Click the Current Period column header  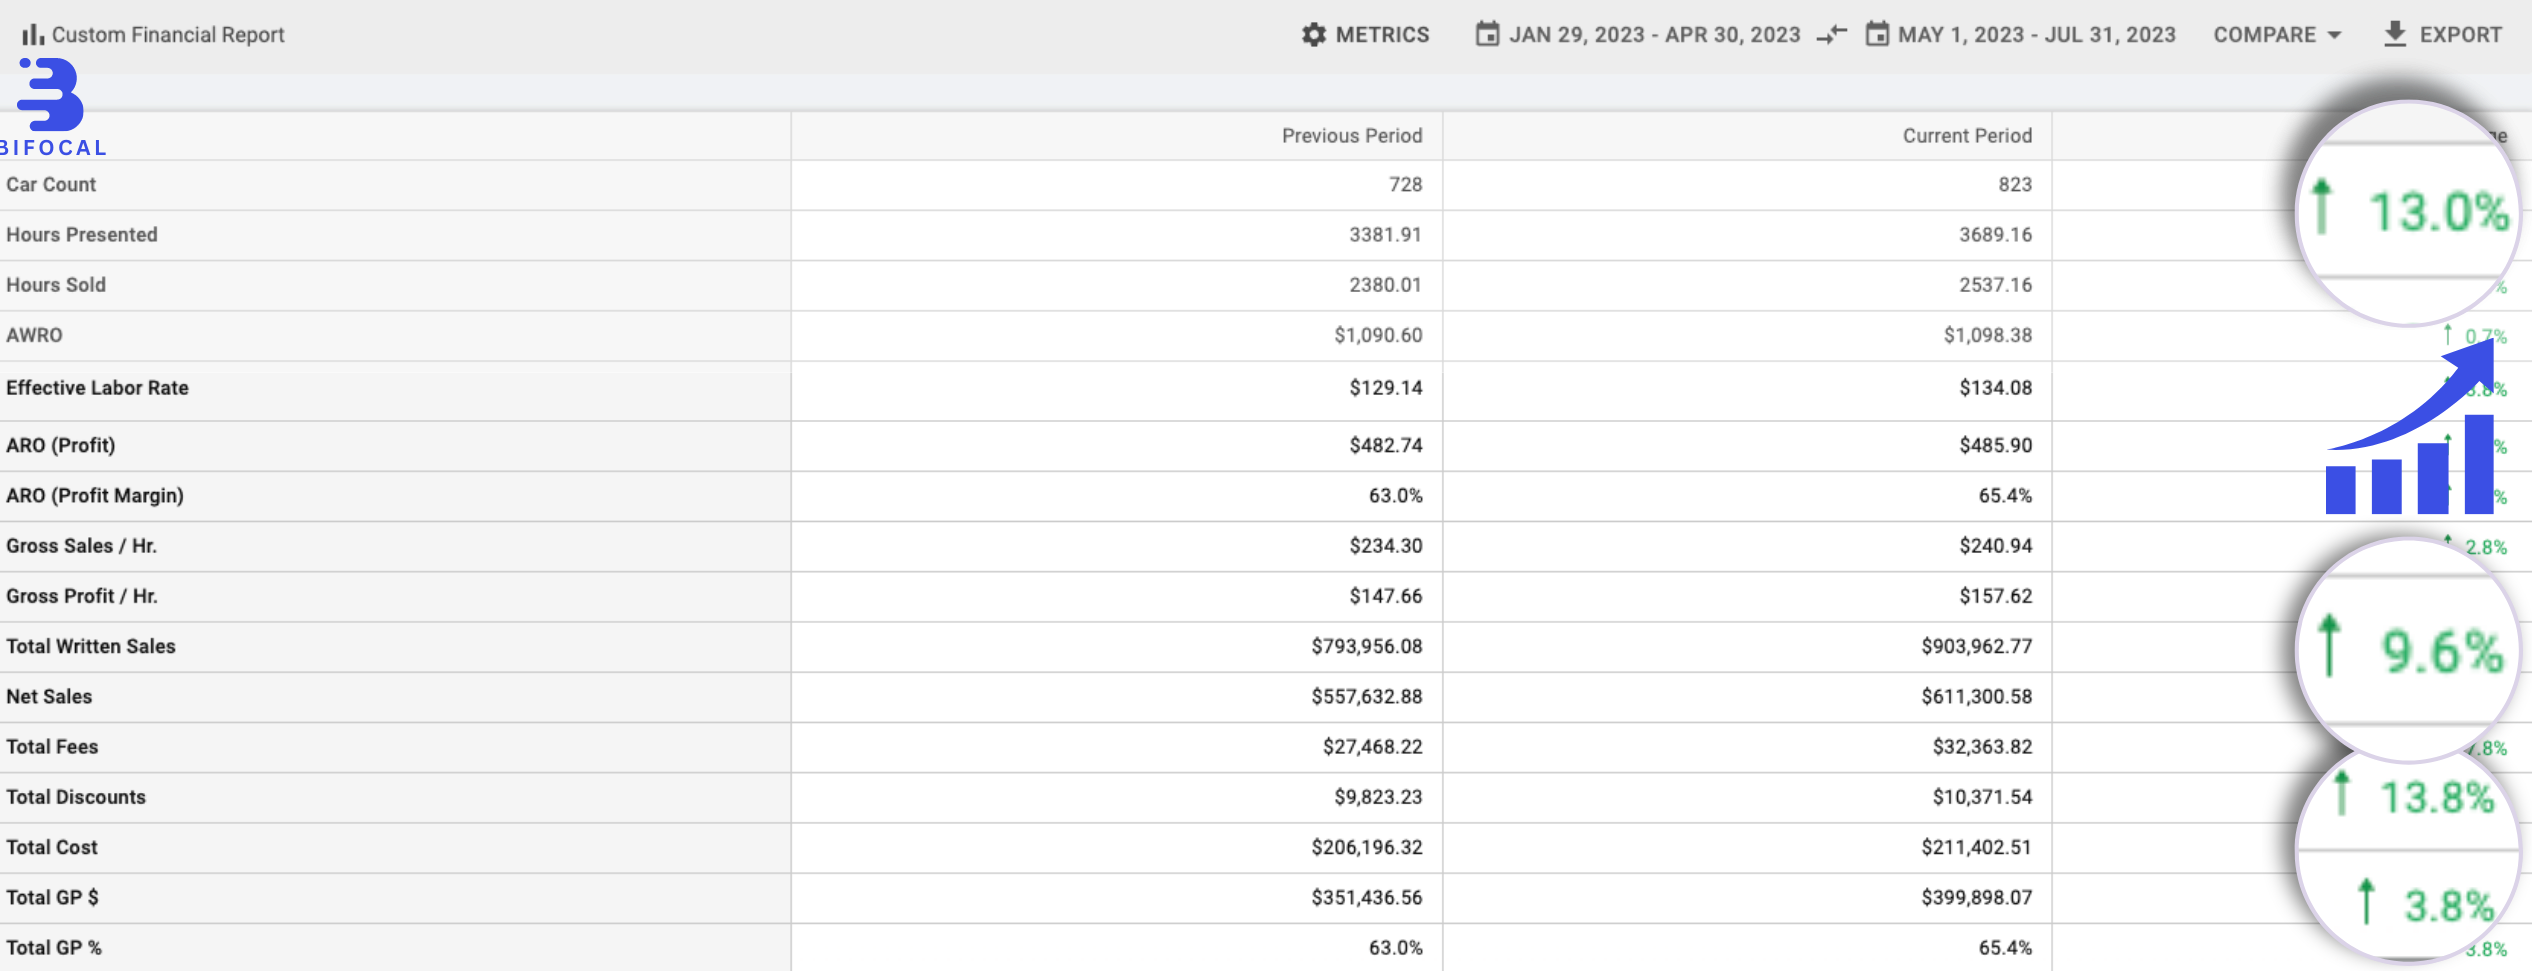coord(1966,136)
